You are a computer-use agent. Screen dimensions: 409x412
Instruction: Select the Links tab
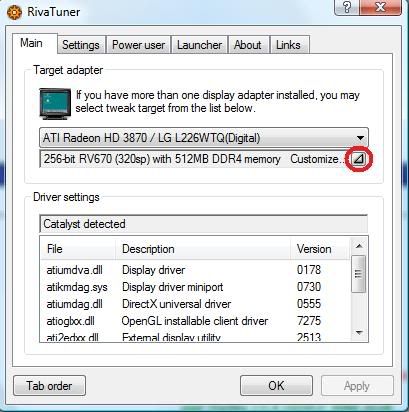point(288,45)
